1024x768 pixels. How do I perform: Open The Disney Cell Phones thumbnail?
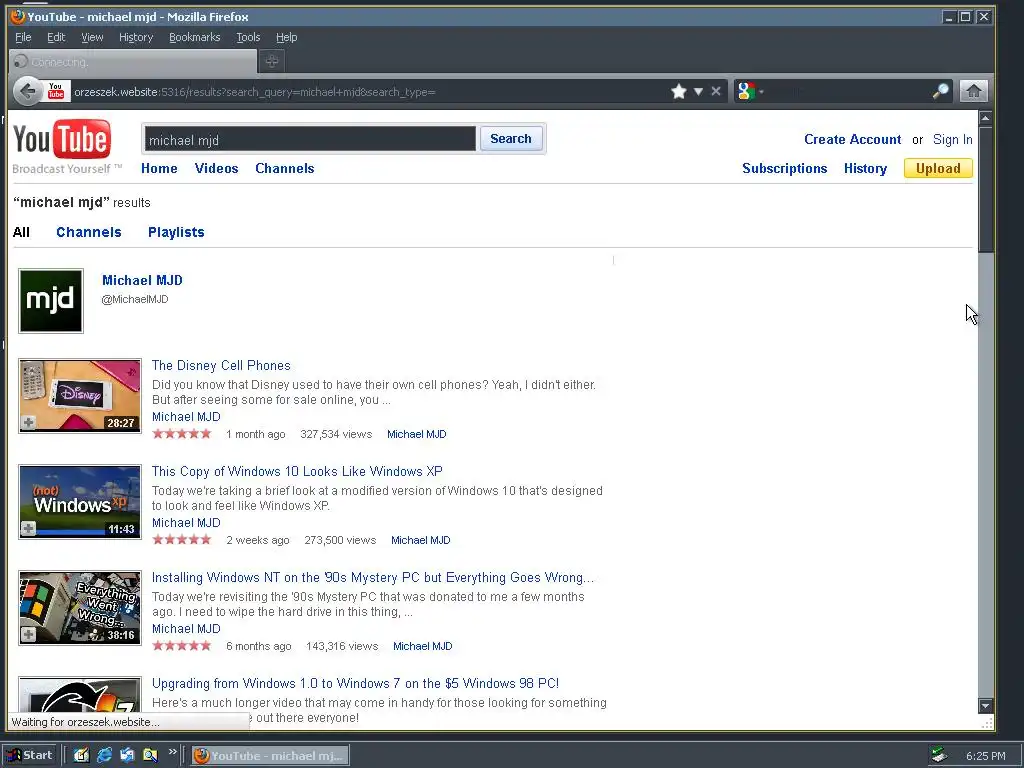pos(80,396)
